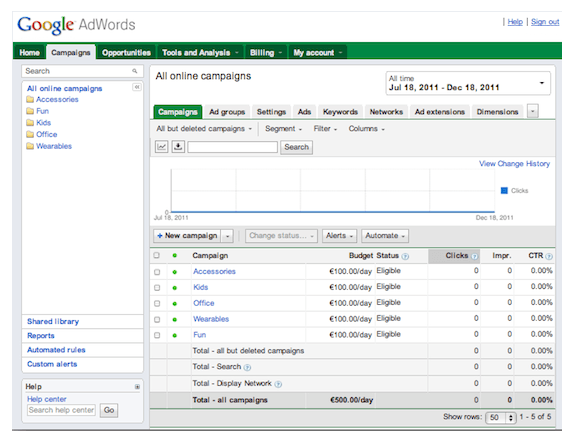Switch to the Ad groups tab
The width and height of the screenshot is (575, 445).
227,112
